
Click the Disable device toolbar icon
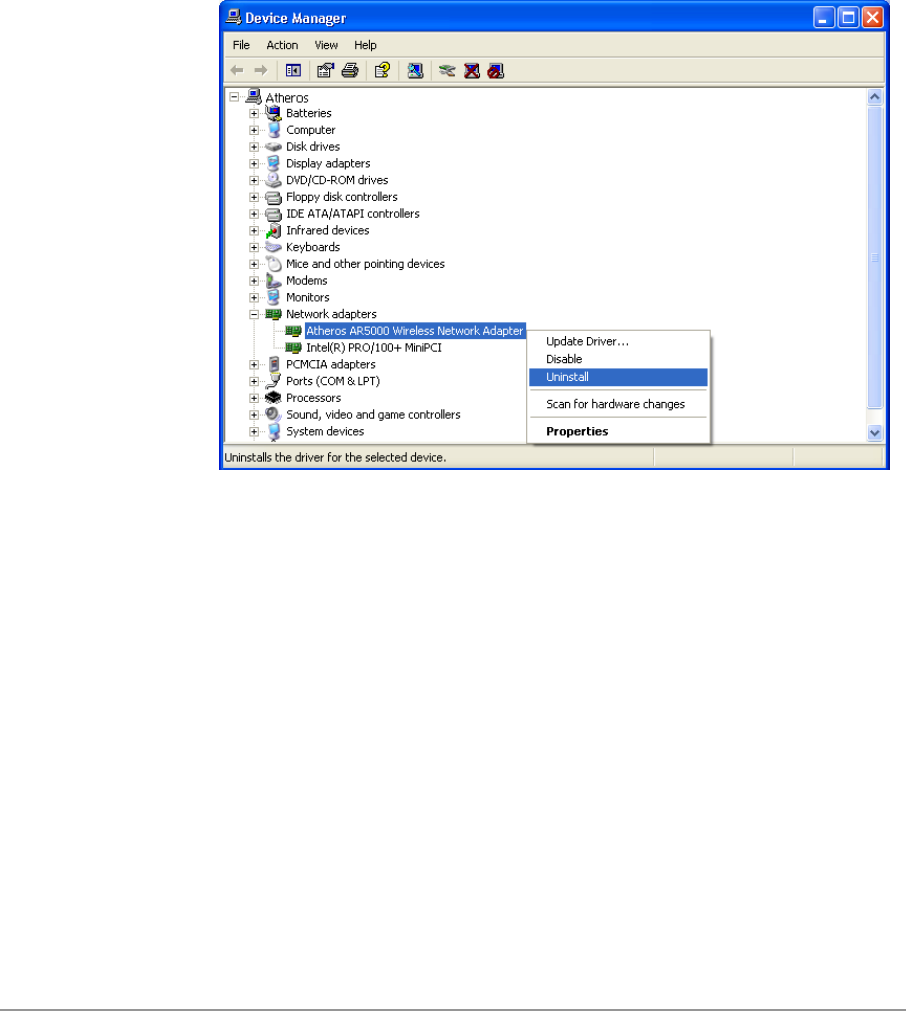pos(495,70)
